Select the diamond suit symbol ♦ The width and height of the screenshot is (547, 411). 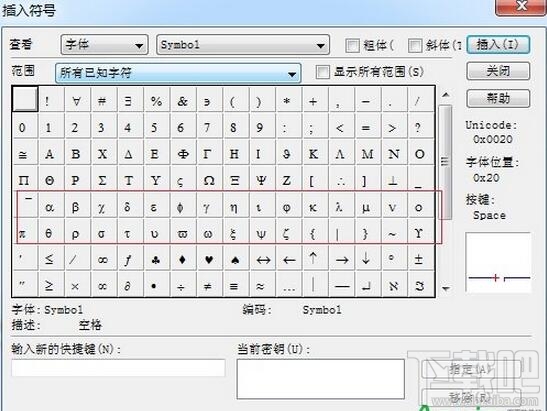coord(182,259)
